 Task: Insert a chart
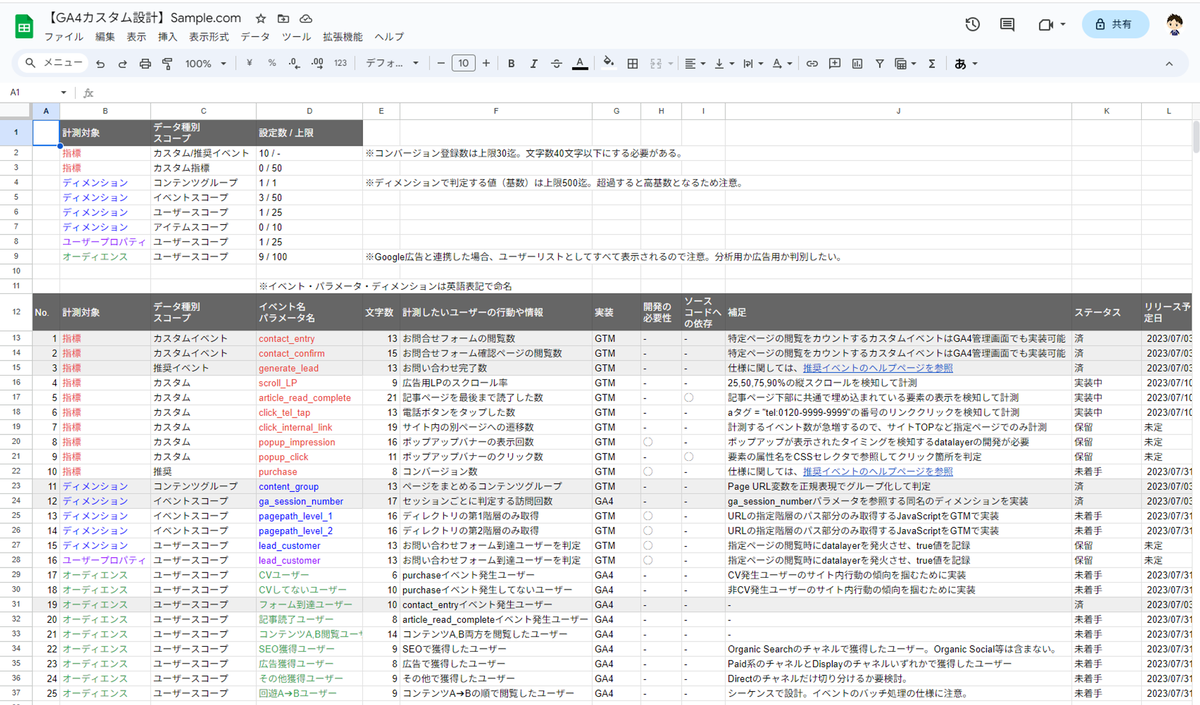tap(856, 63)
